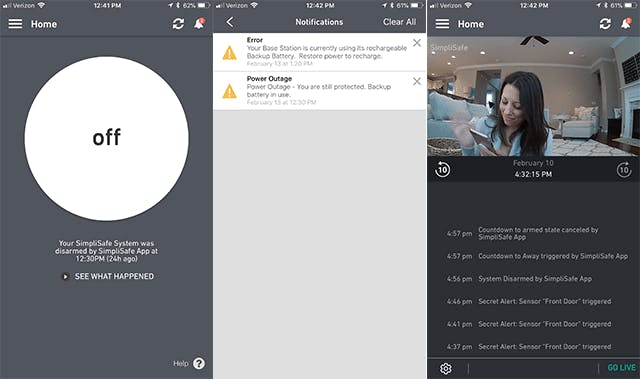Open hamburger menu on left Home screen
This screenshot has height=379, width=640.
tap(15, 24)
